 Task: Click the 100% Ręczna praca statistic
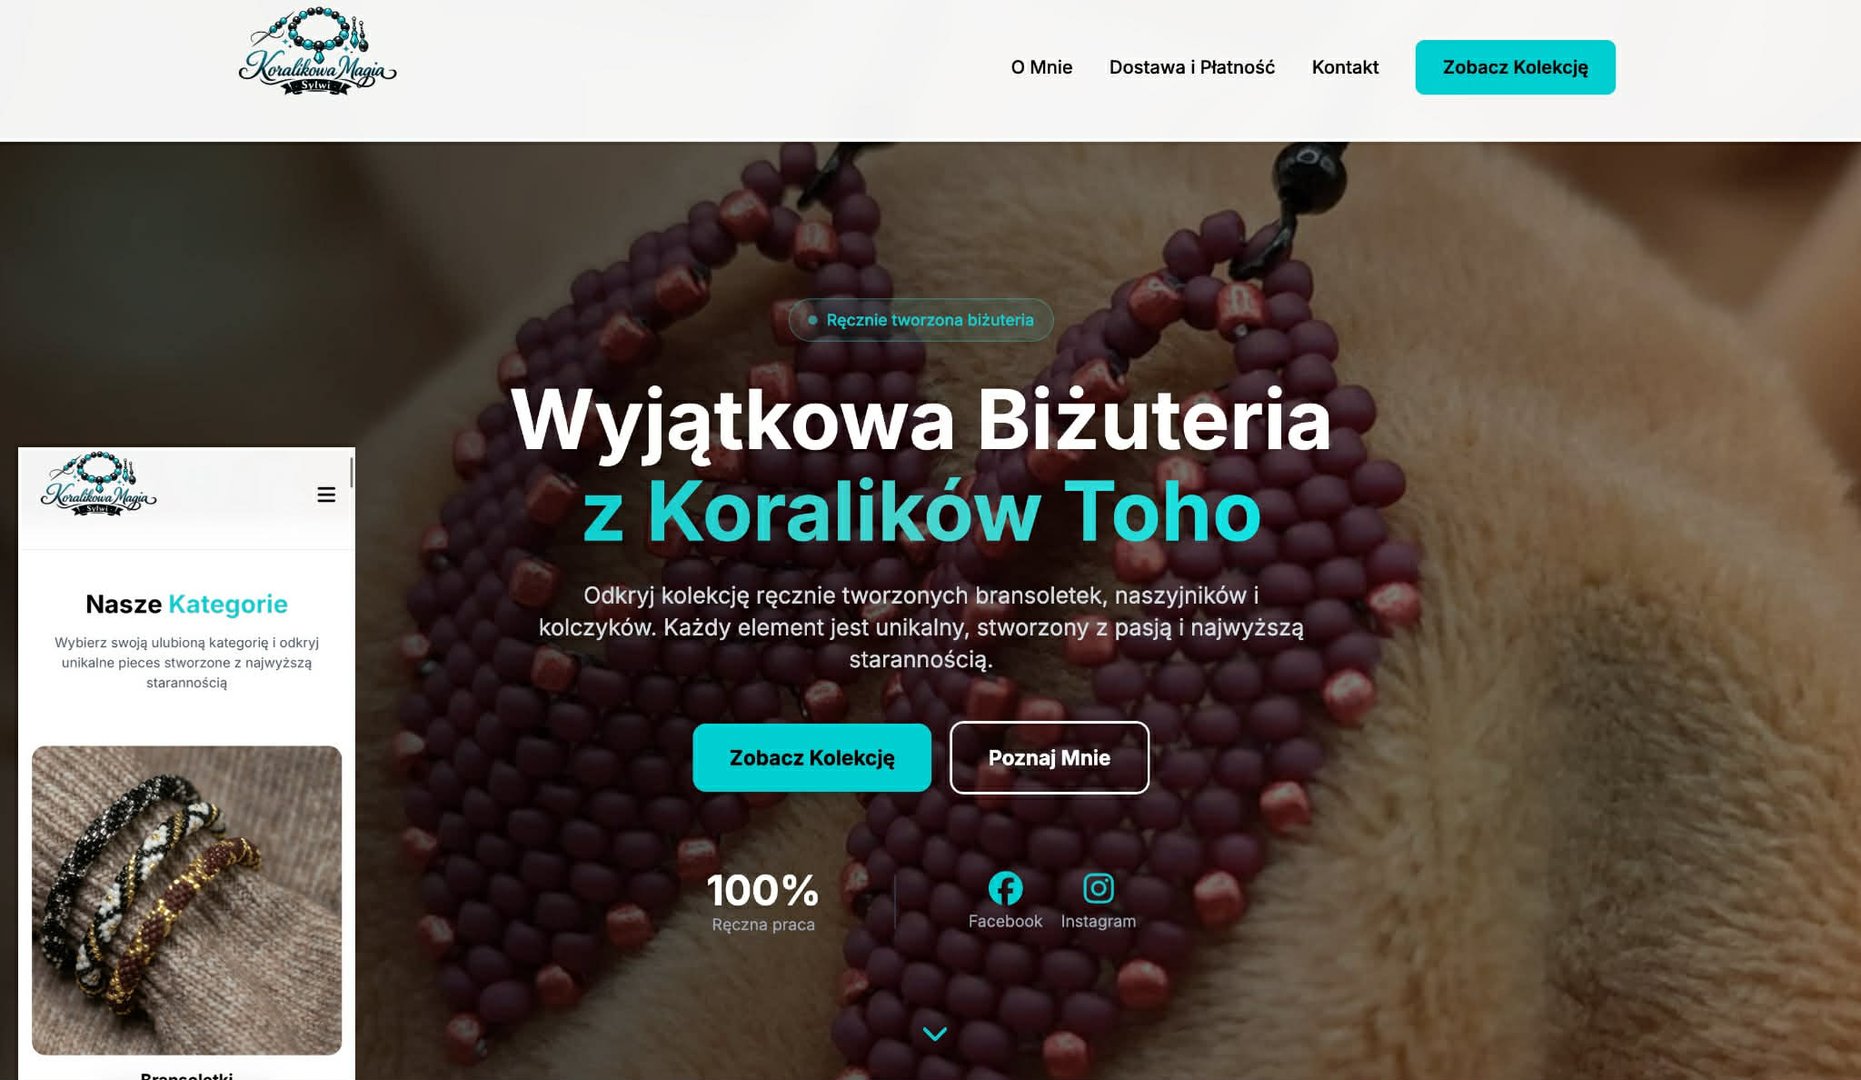(x=763, y=901)
